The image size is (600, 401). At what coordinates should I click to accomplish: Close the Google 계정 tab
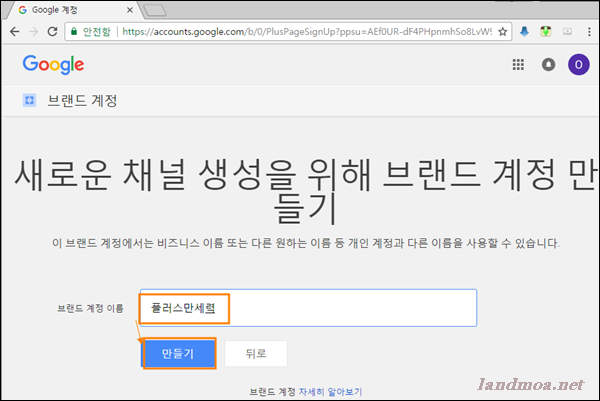[x=130, y=10]
